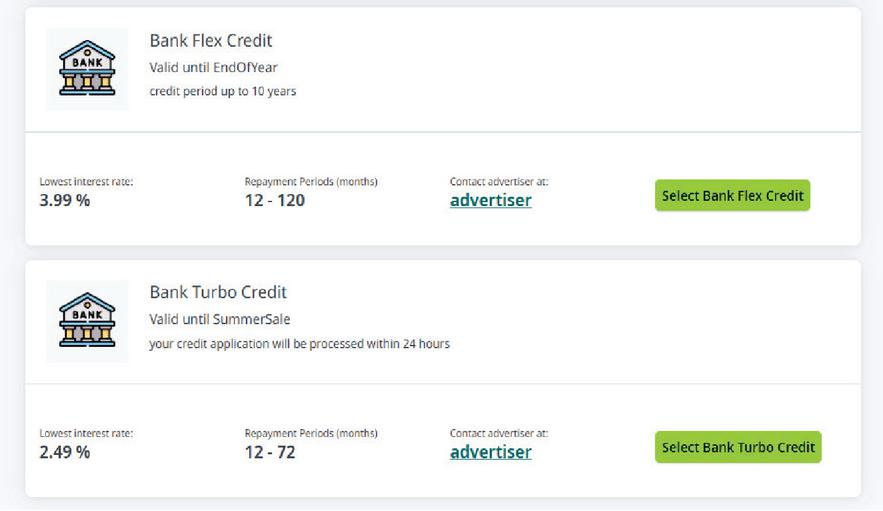Click the Valid until SummerSale text
The height and width of the screenshot is (511, 883).
click(220, 319)
